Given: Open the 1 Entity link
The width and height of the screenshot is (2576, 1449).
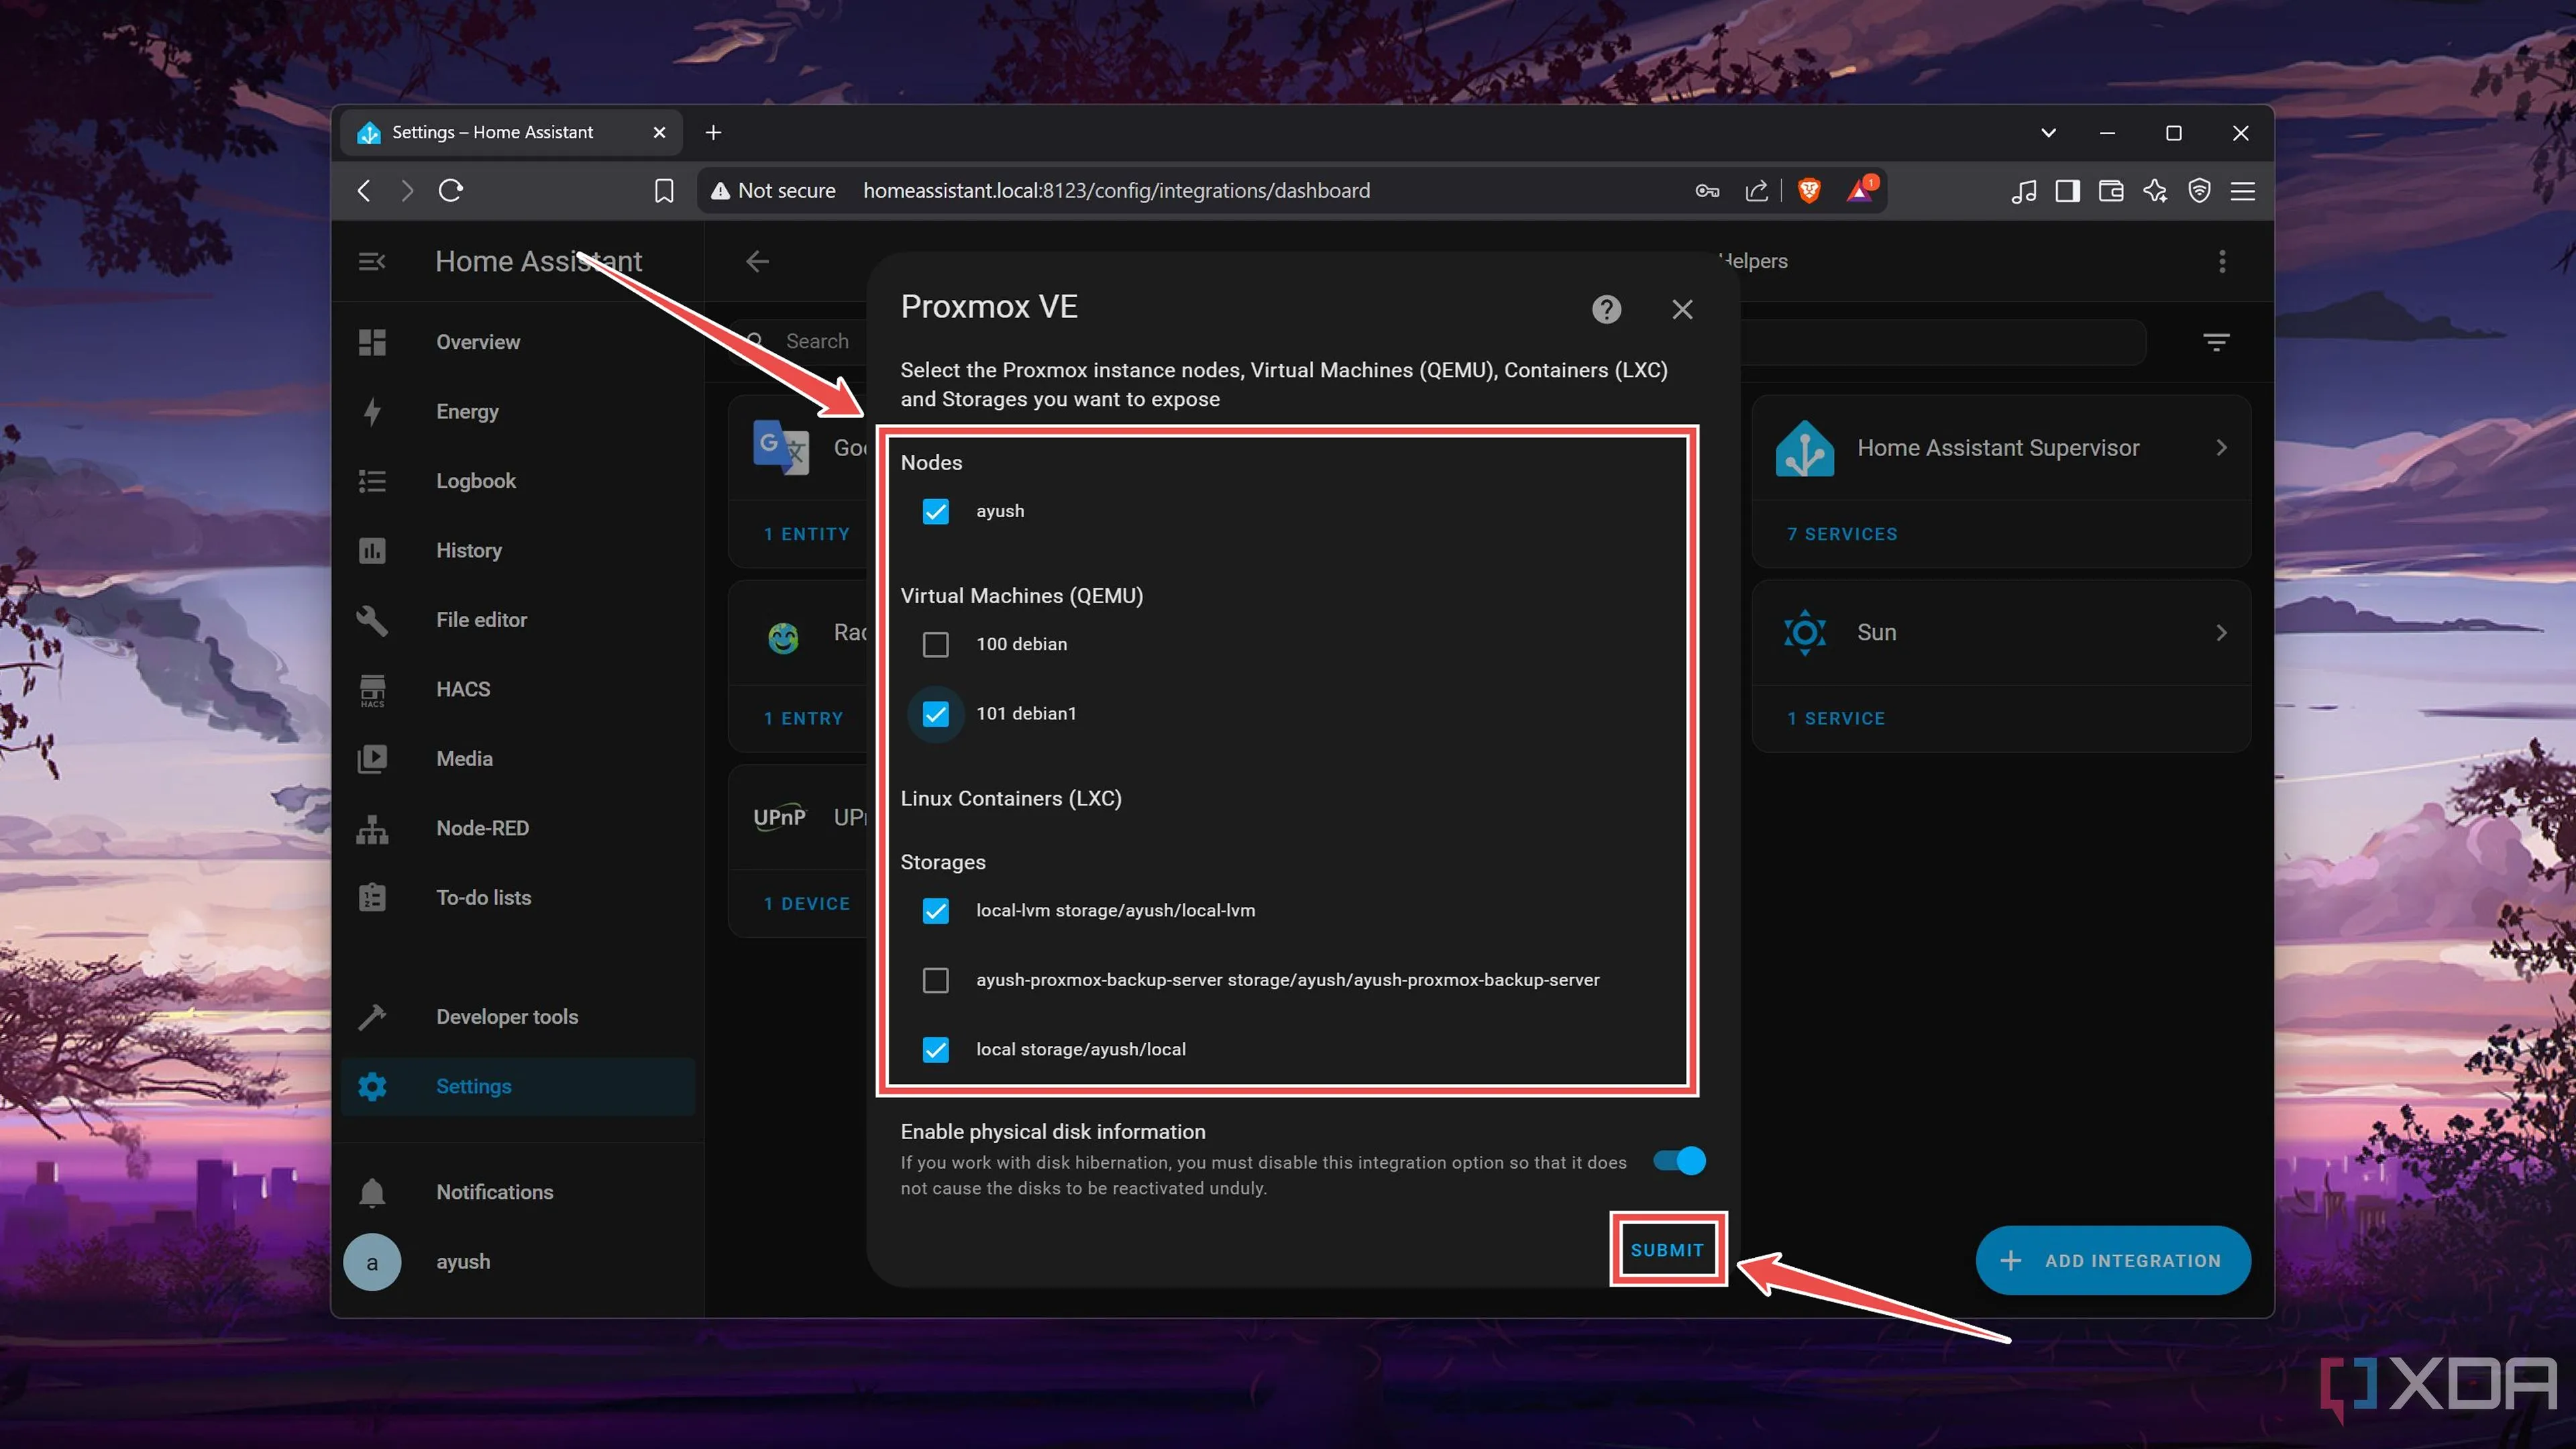Looking at the screenshot, I should 807,534.
